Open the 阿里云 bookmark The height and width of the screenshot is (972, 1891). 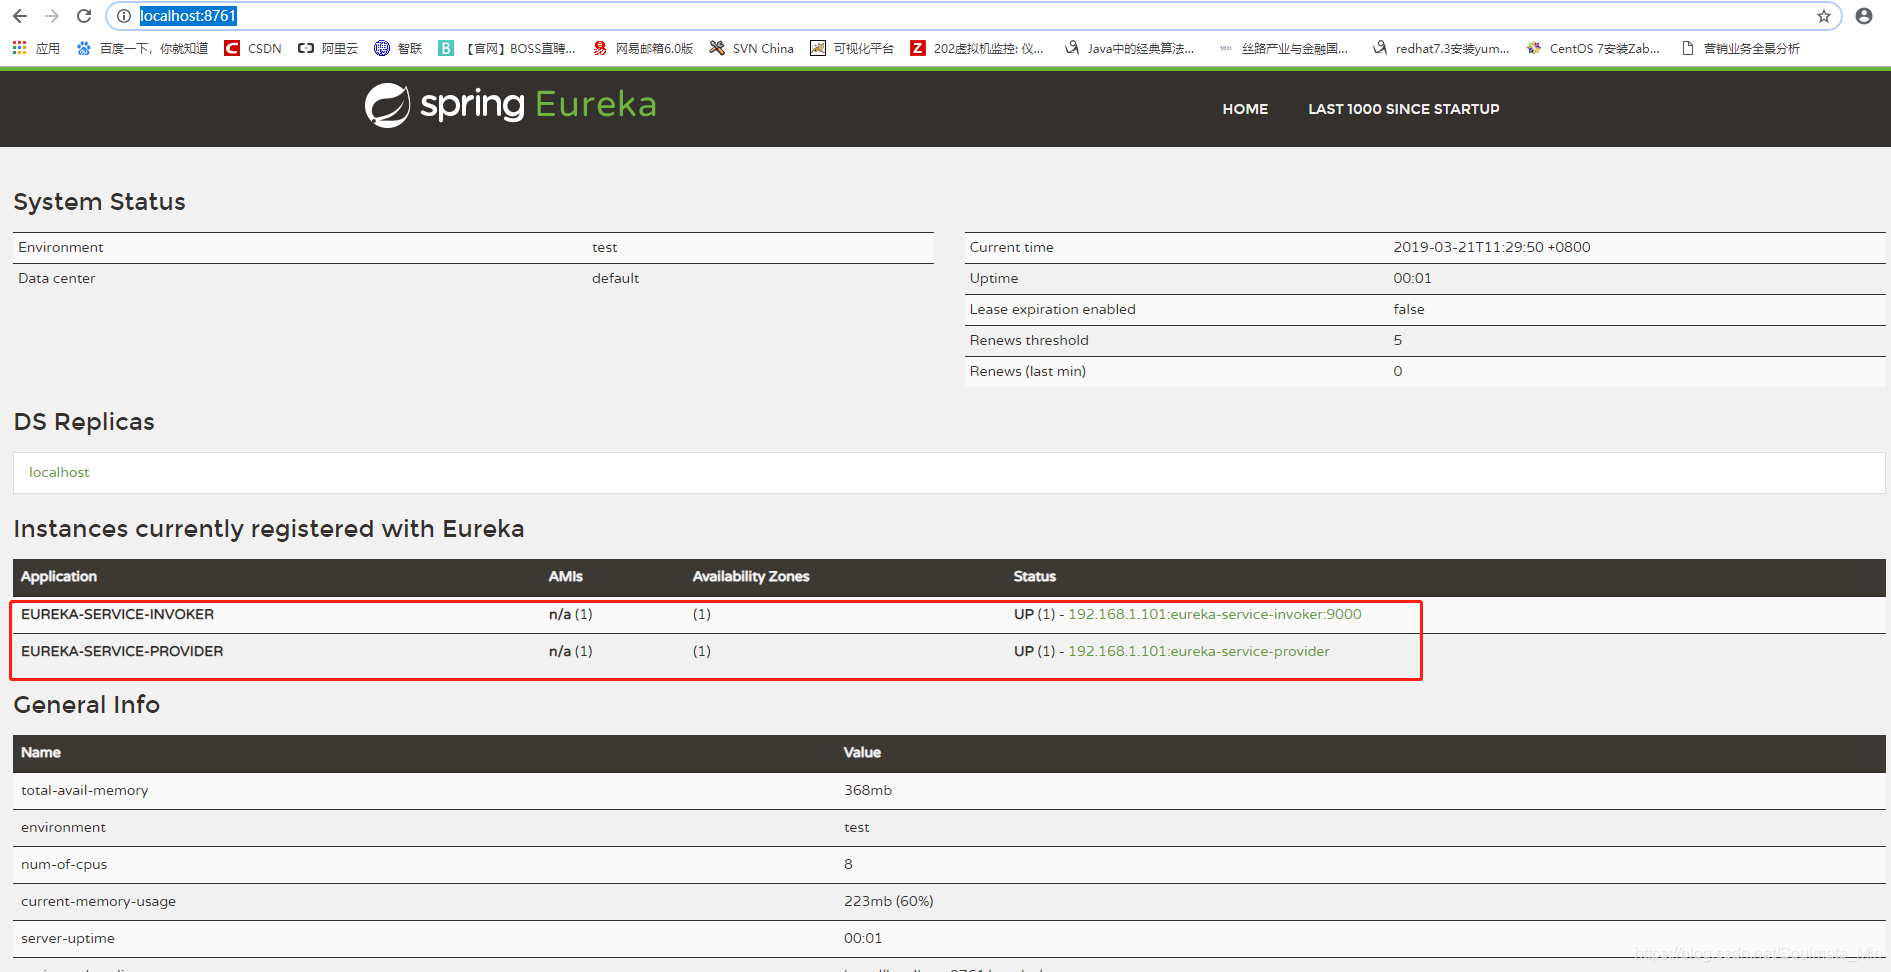tap(328, 48)
